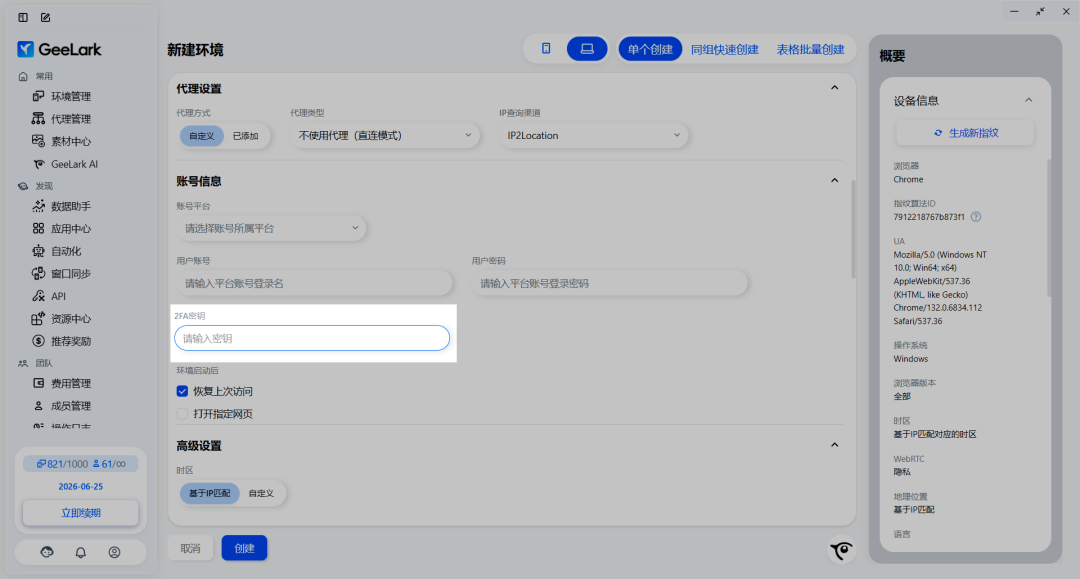Click 立即续期 button
The height and width of the screenshot is (579, 1080).
coord(81,513)
